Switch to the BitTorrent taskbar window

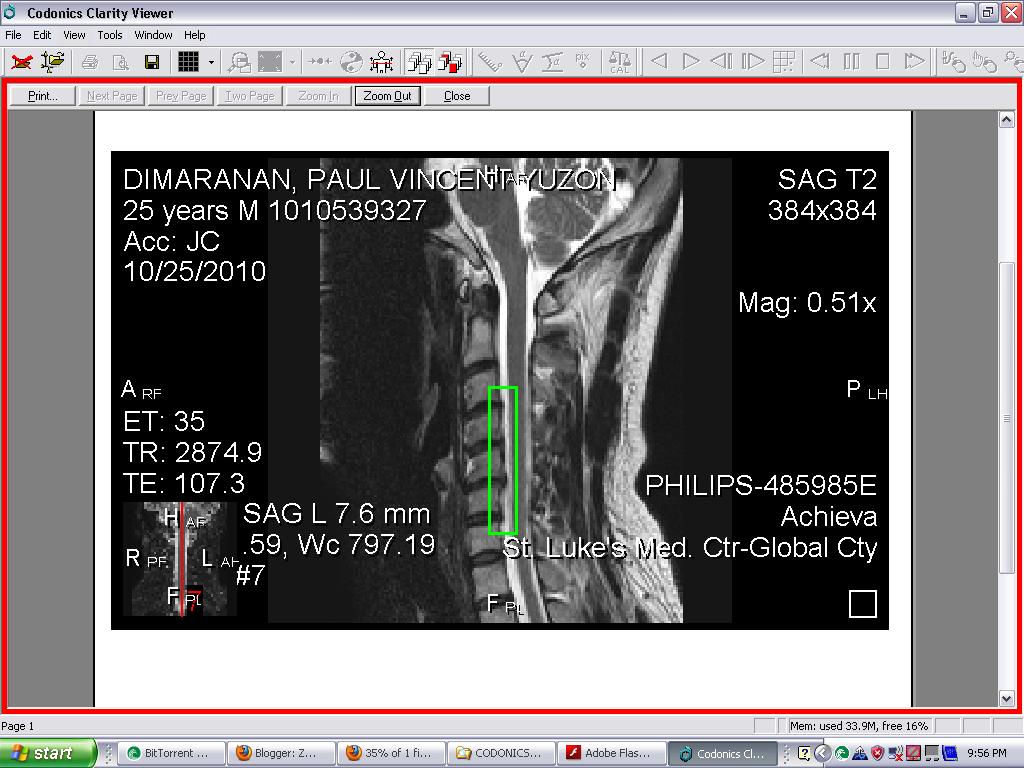170,753
